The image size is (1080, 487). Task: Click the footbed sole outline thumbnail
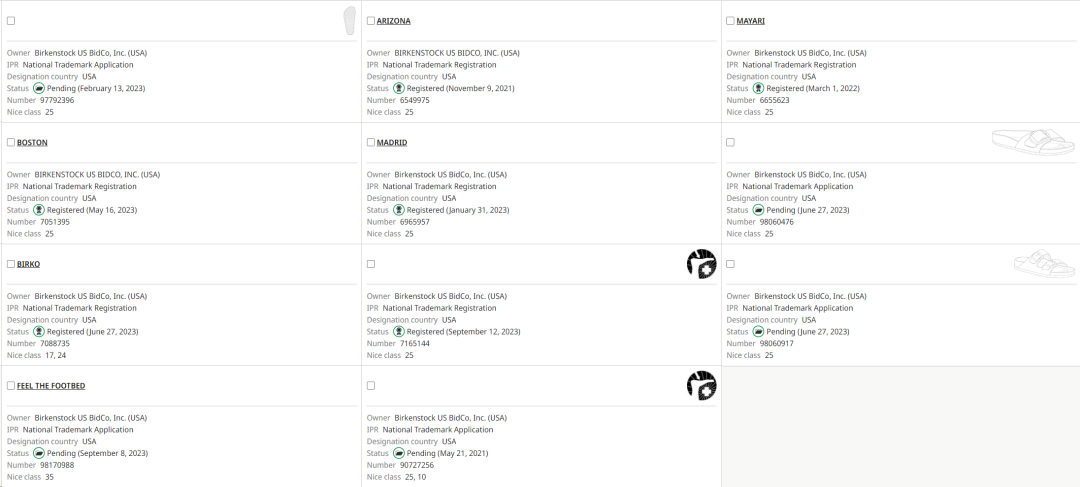point(349,20)
